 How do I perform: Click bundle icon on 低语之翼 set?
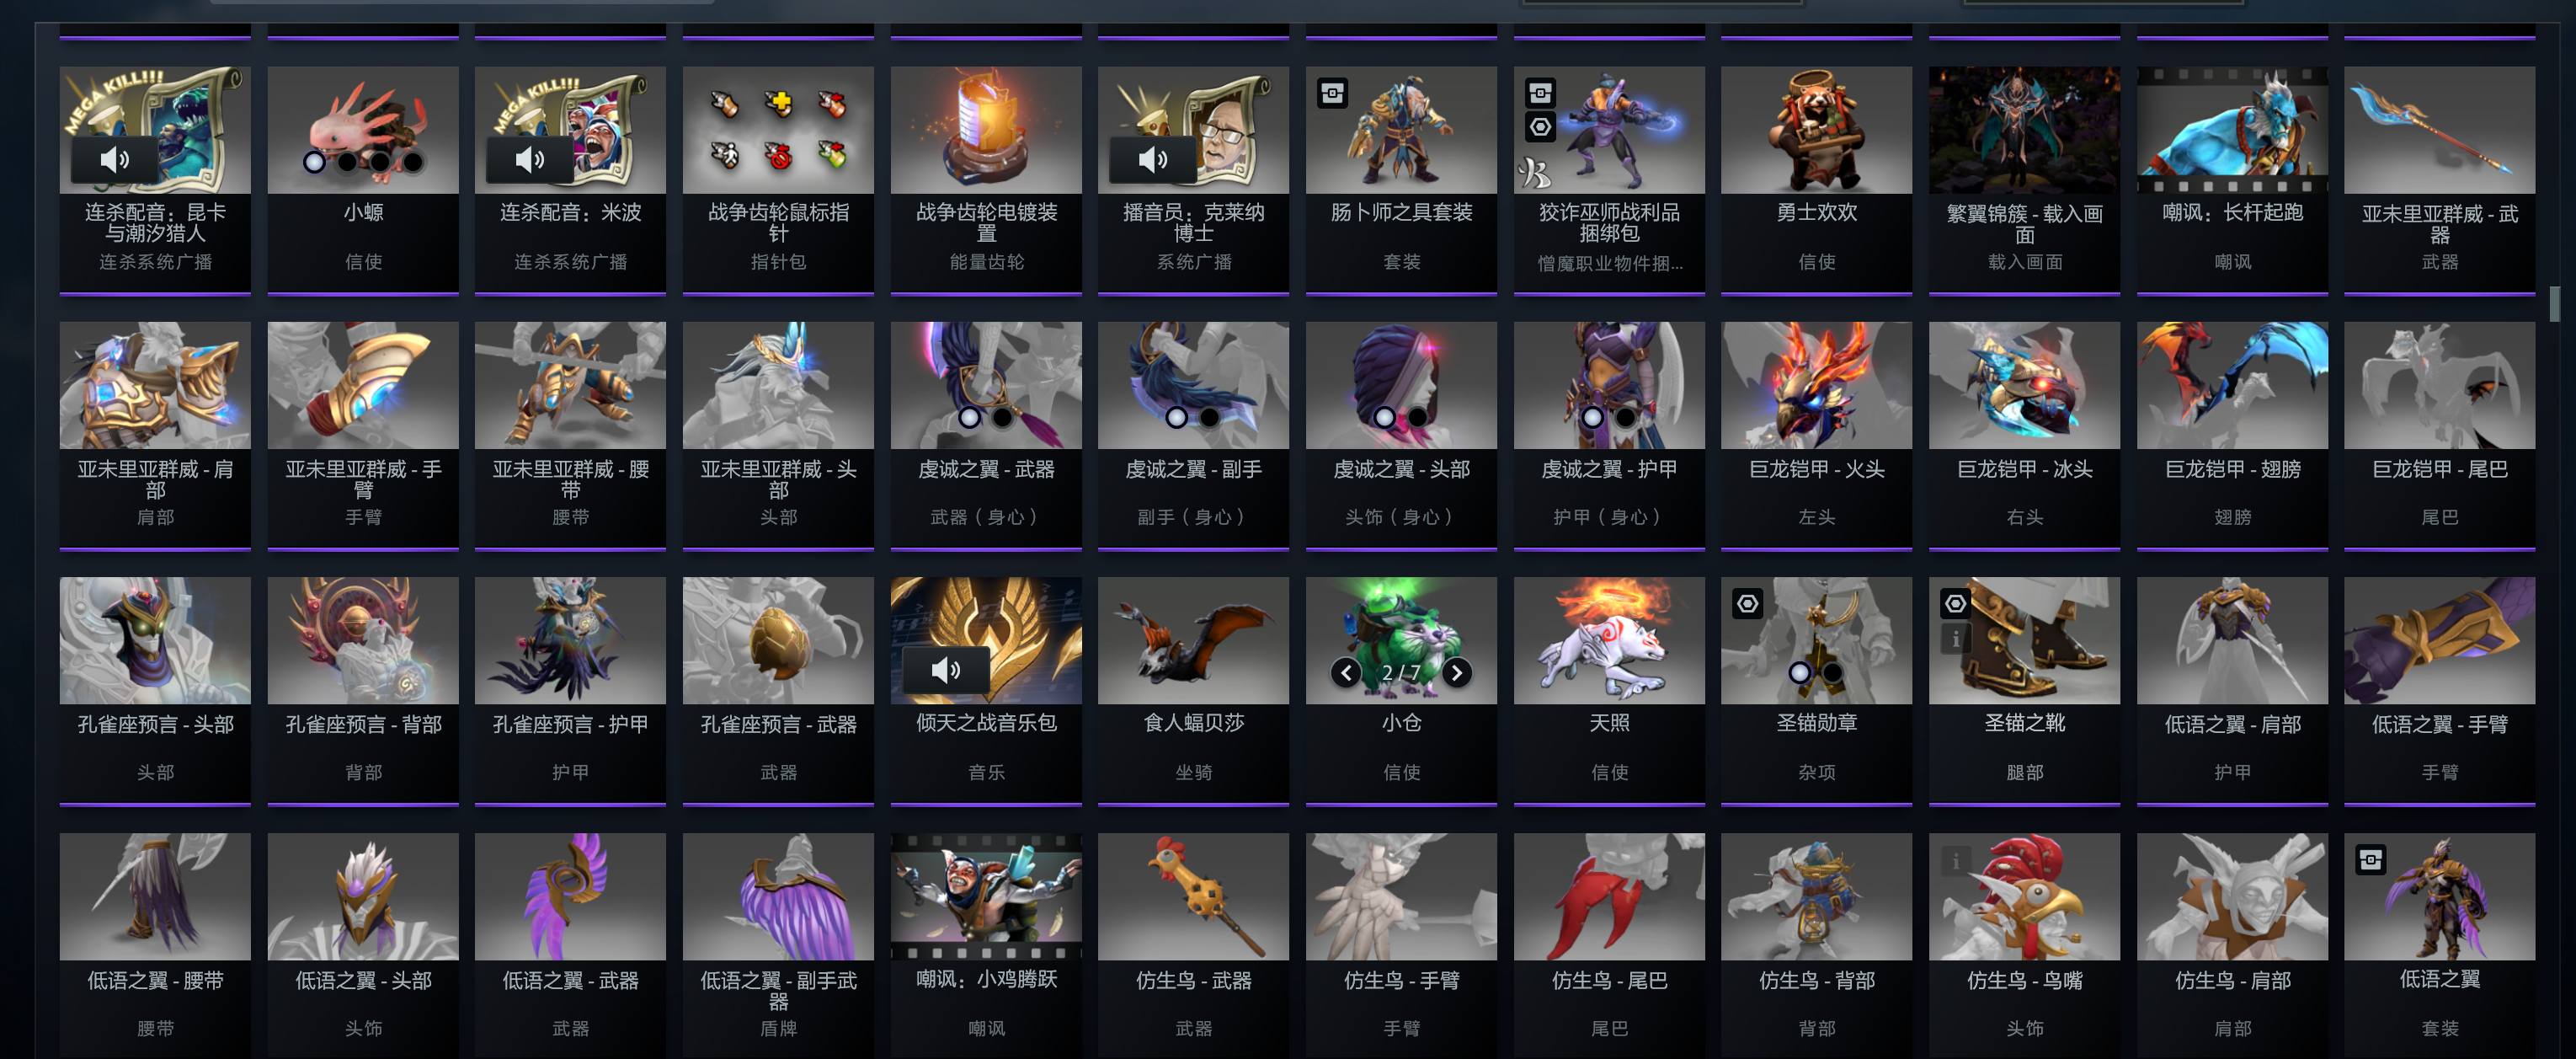tap(2371, 860)
